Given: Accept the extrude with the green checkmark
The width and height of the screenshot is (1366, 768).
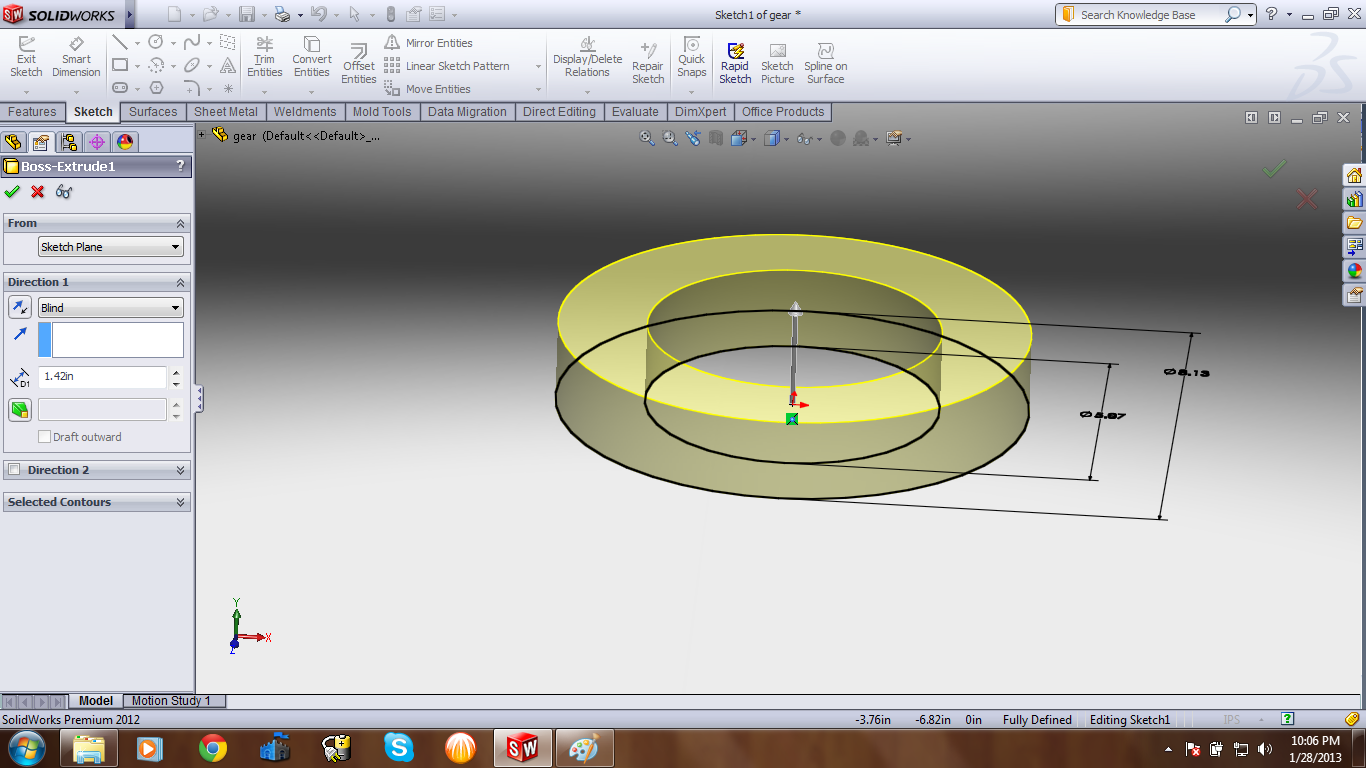Looking at the screenshot, I should 12,192.
